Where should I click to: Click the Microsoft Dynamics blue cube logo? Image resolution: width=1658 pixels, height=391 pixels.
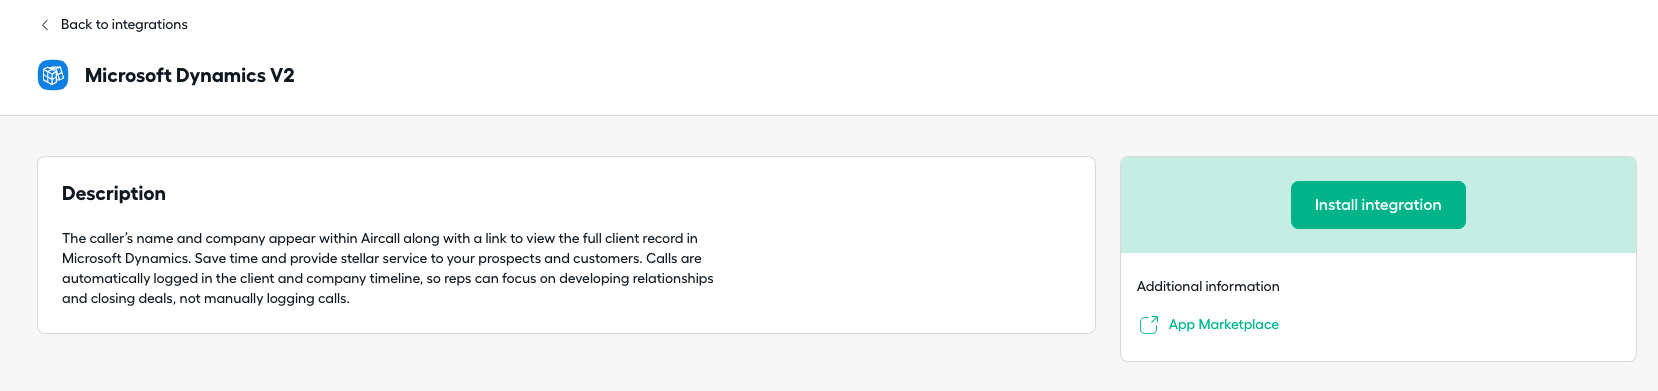click(53, 75)
